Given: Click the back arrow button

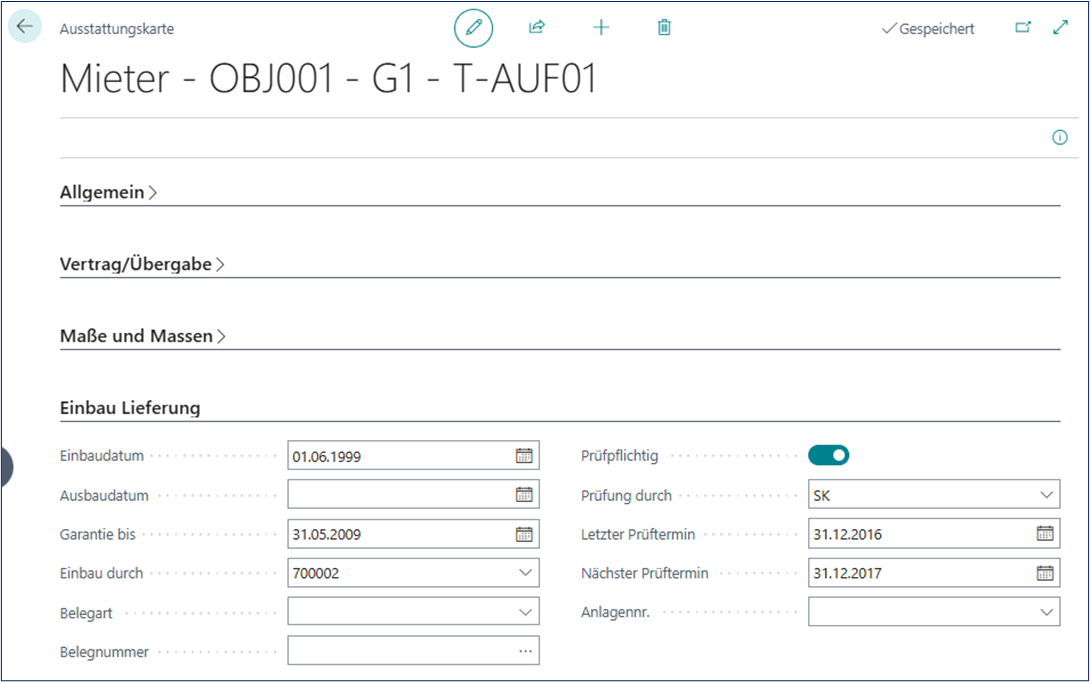Looking at the screenshot, I should point(25,27).
